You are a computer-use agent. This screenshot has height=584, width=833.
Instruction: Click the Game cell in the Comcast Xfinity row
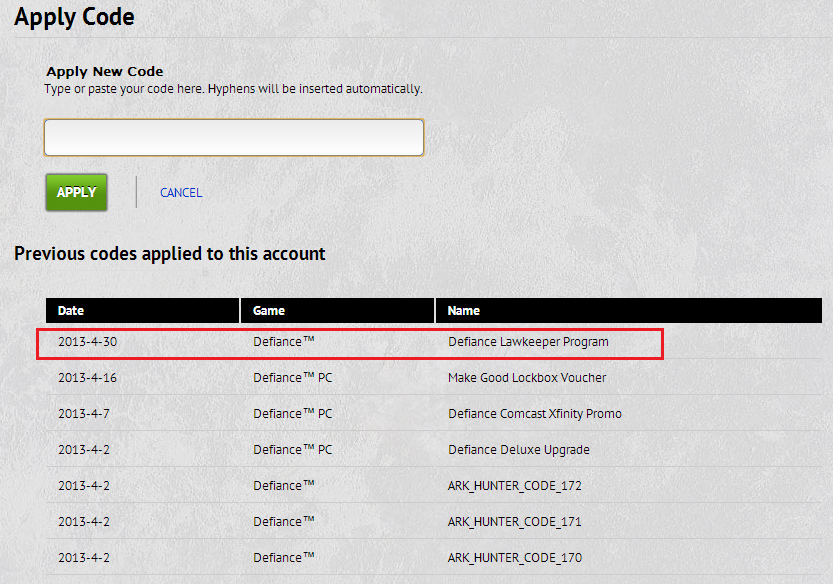click(292, 414)
